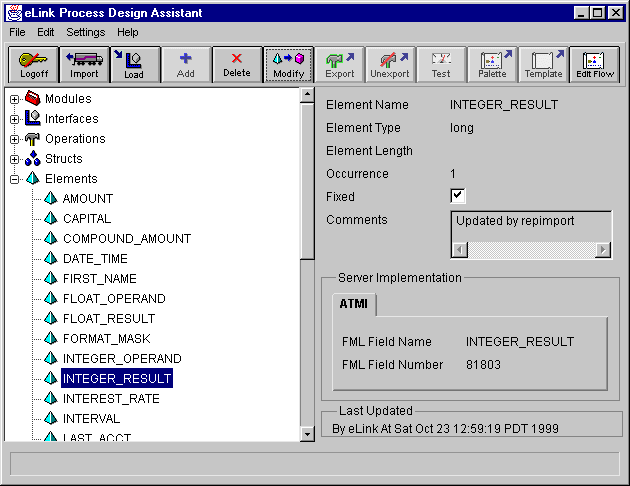The image size is (630, 486).
Task: Click the FML Field Name value INTEGER_RESULT
Action: [520, 342]
